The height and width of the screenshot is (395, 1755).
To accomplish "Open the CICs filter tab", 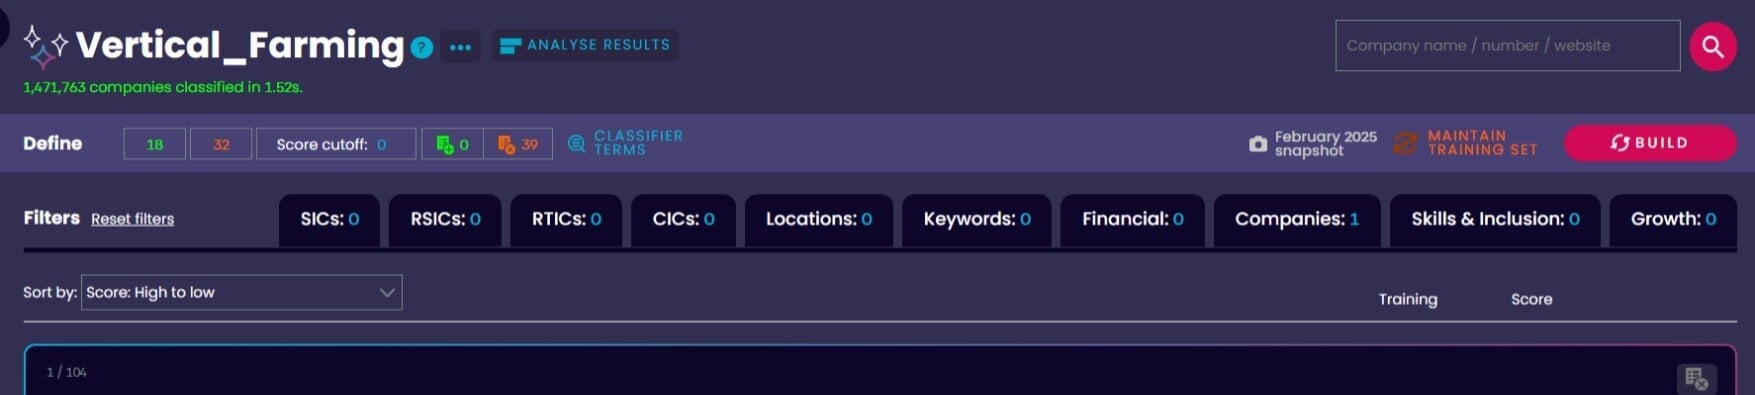I will tap(683, 219).
